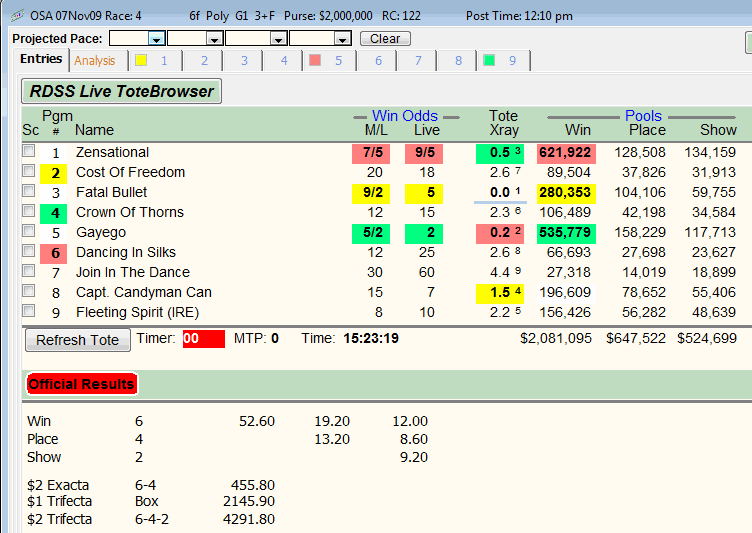Click the 280,353 win pool value
This screenshot has height=533, width=752.
(566, 193)
